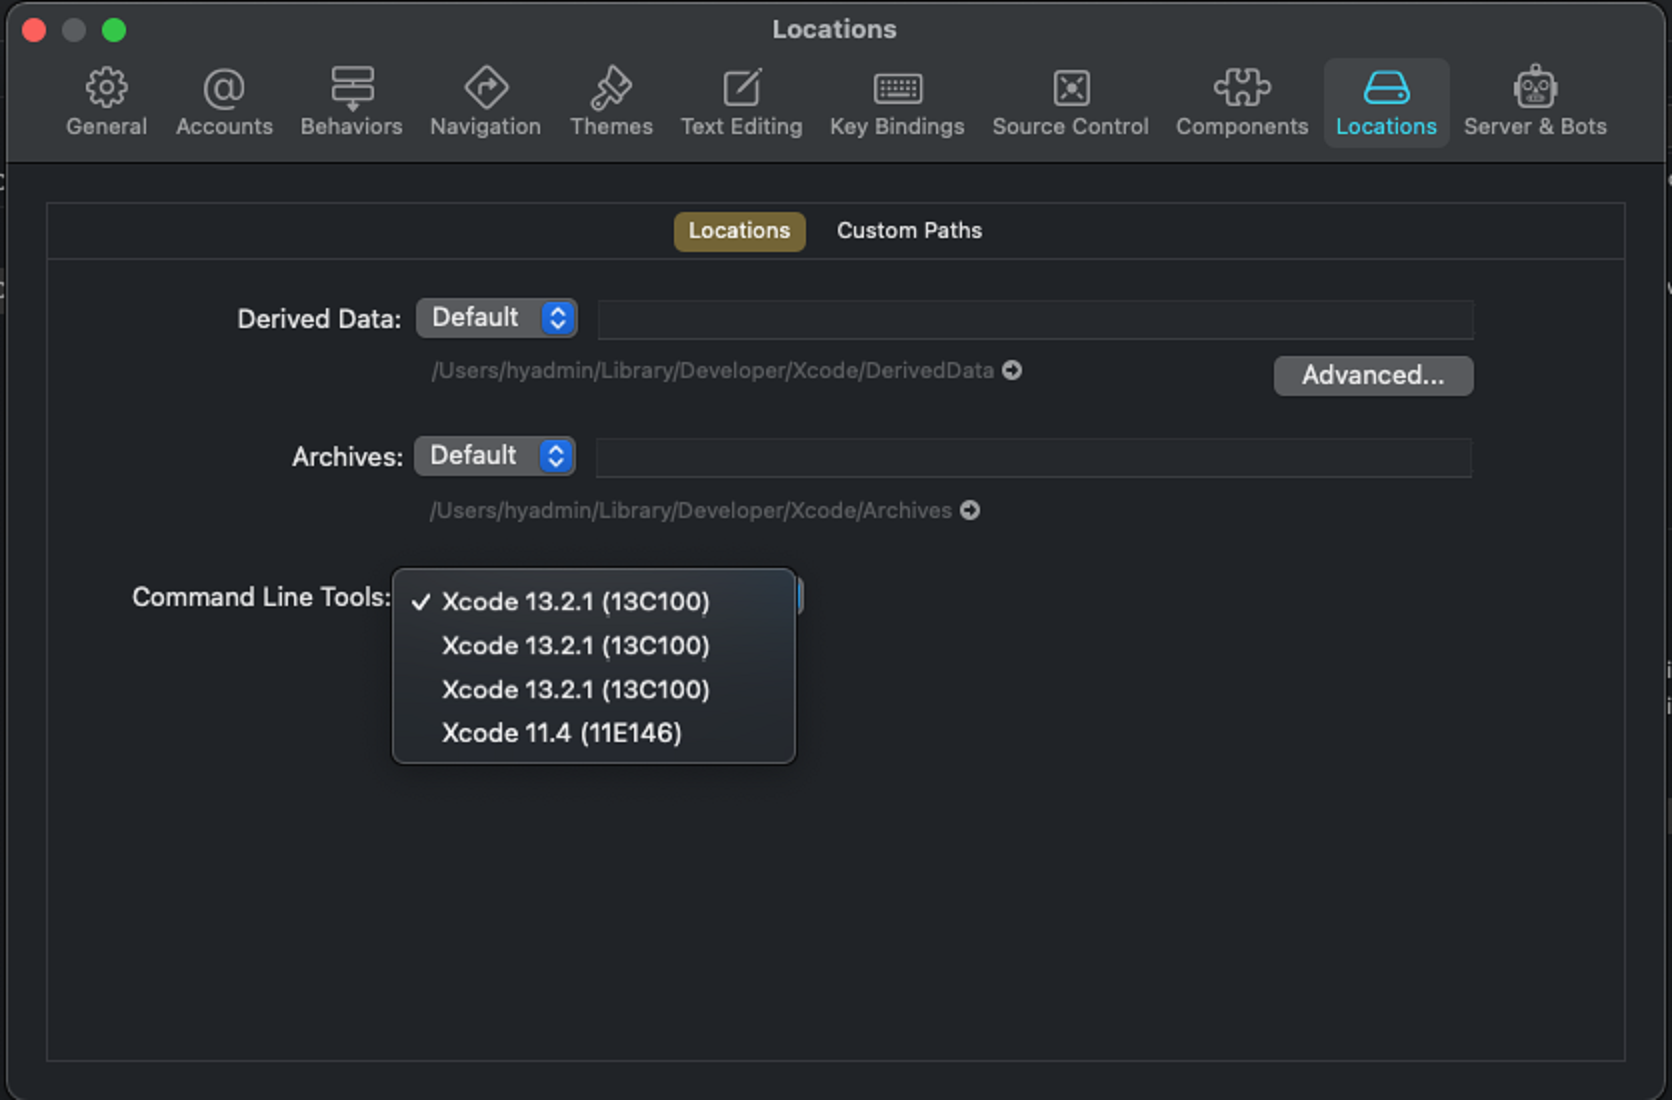1672x1100 pixels.
Task: Click the Archives path input field
Action: point(1033,458)
